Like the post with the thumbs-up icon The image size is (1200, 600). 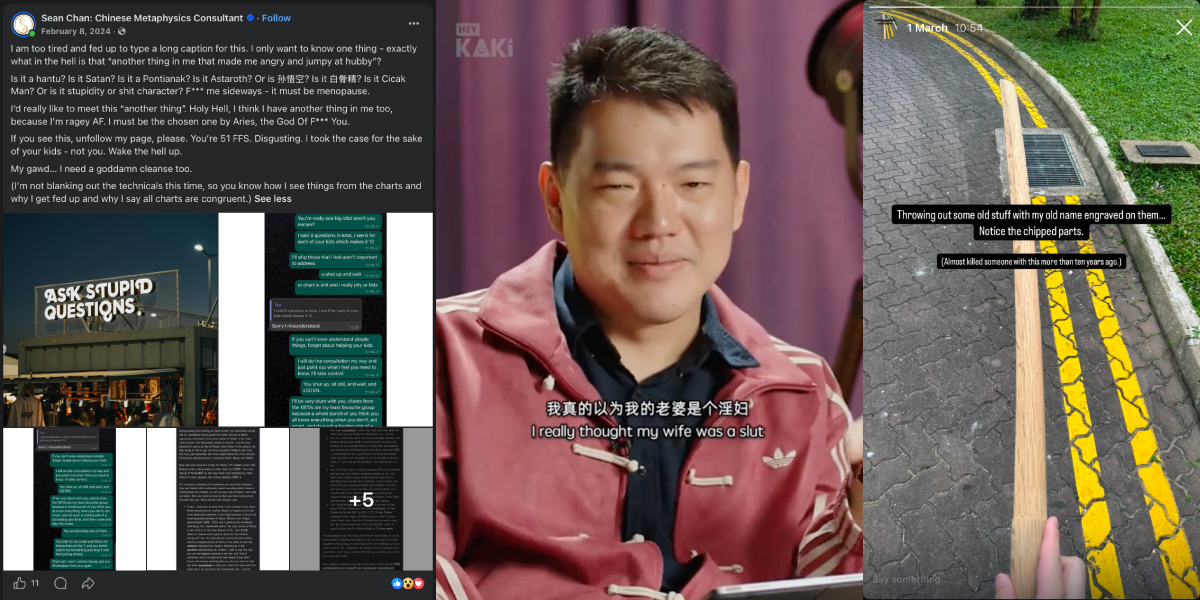(x=20, y=583)
